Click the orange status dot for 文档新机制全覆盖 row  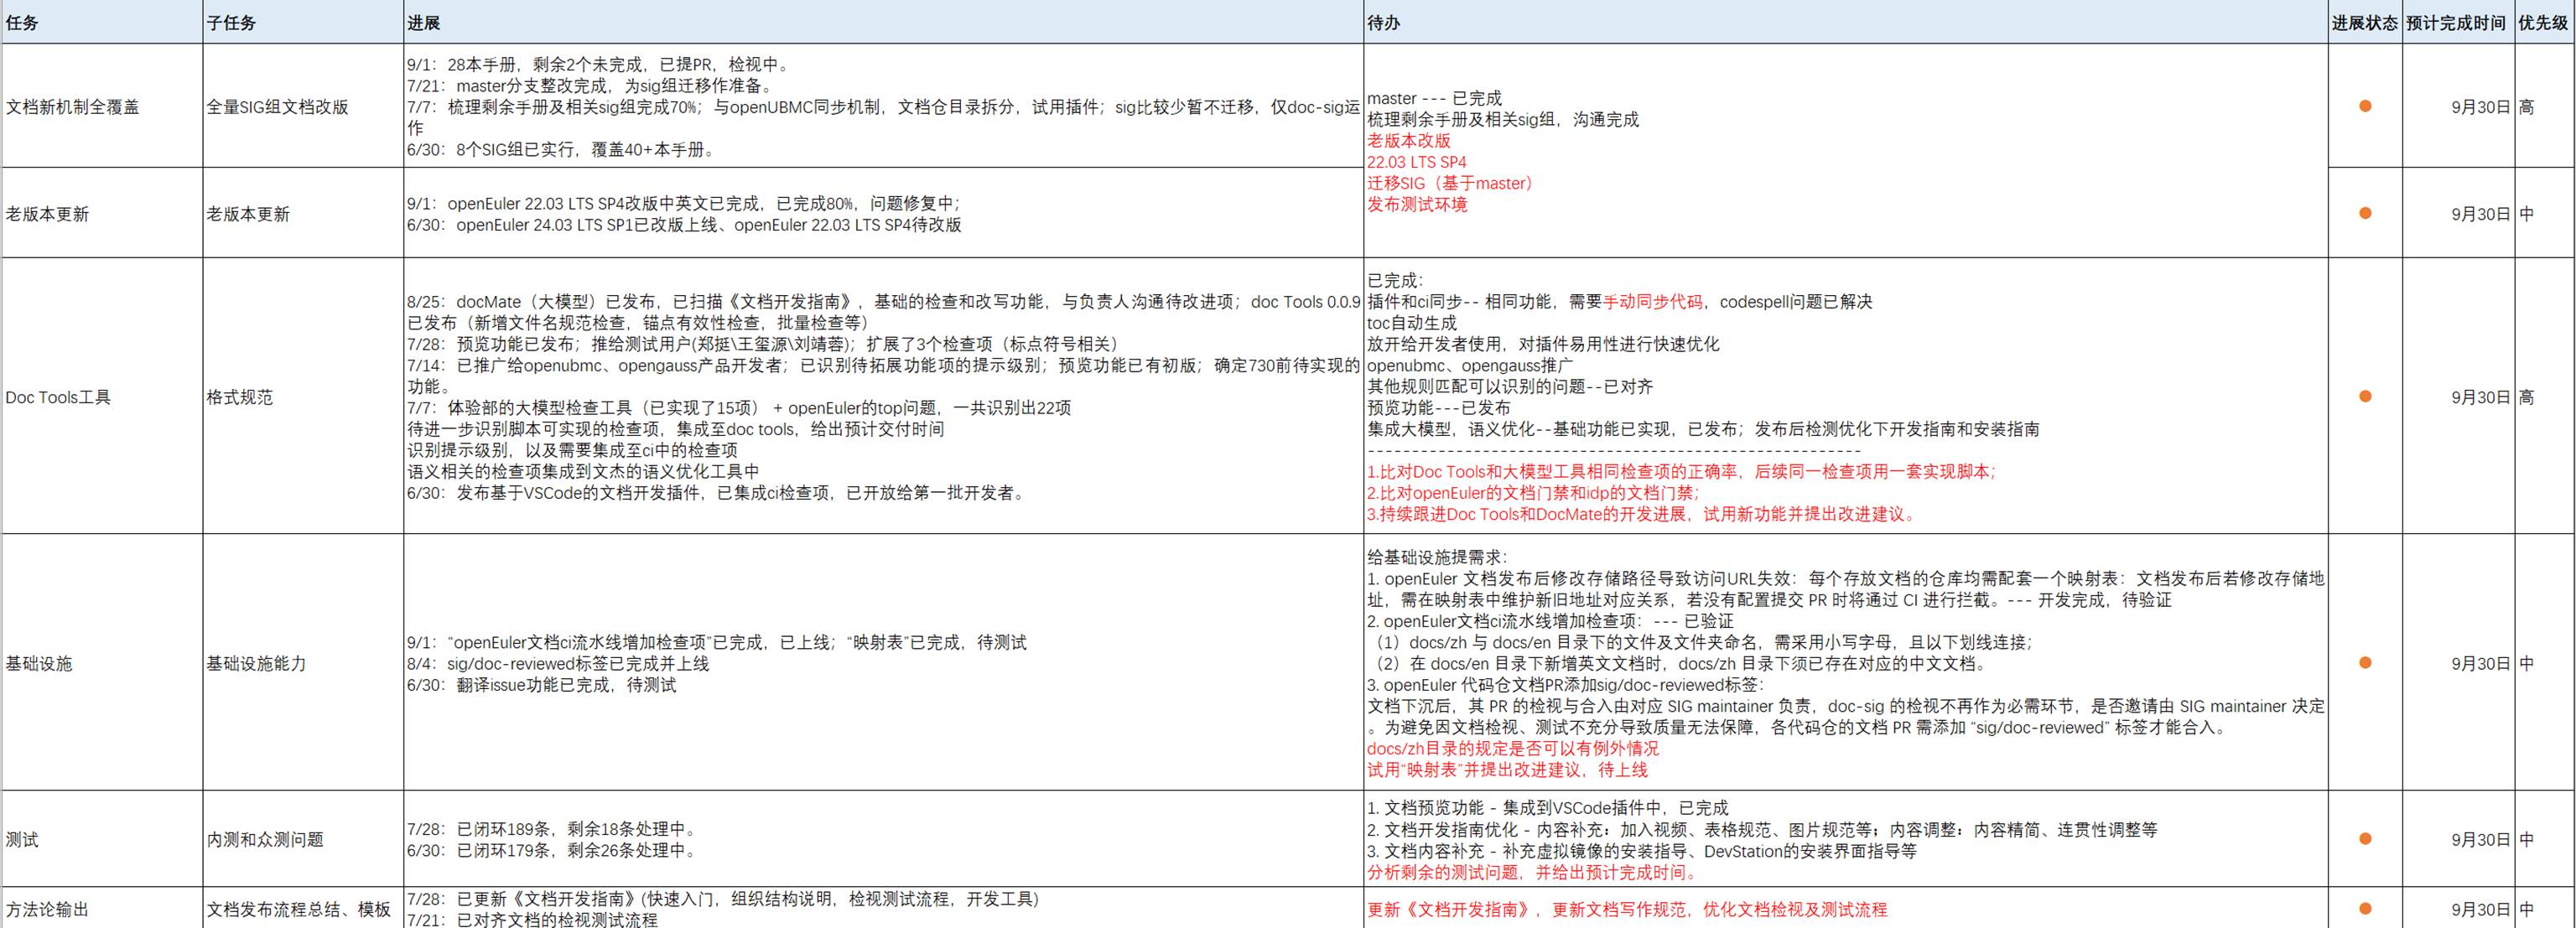2365,106
